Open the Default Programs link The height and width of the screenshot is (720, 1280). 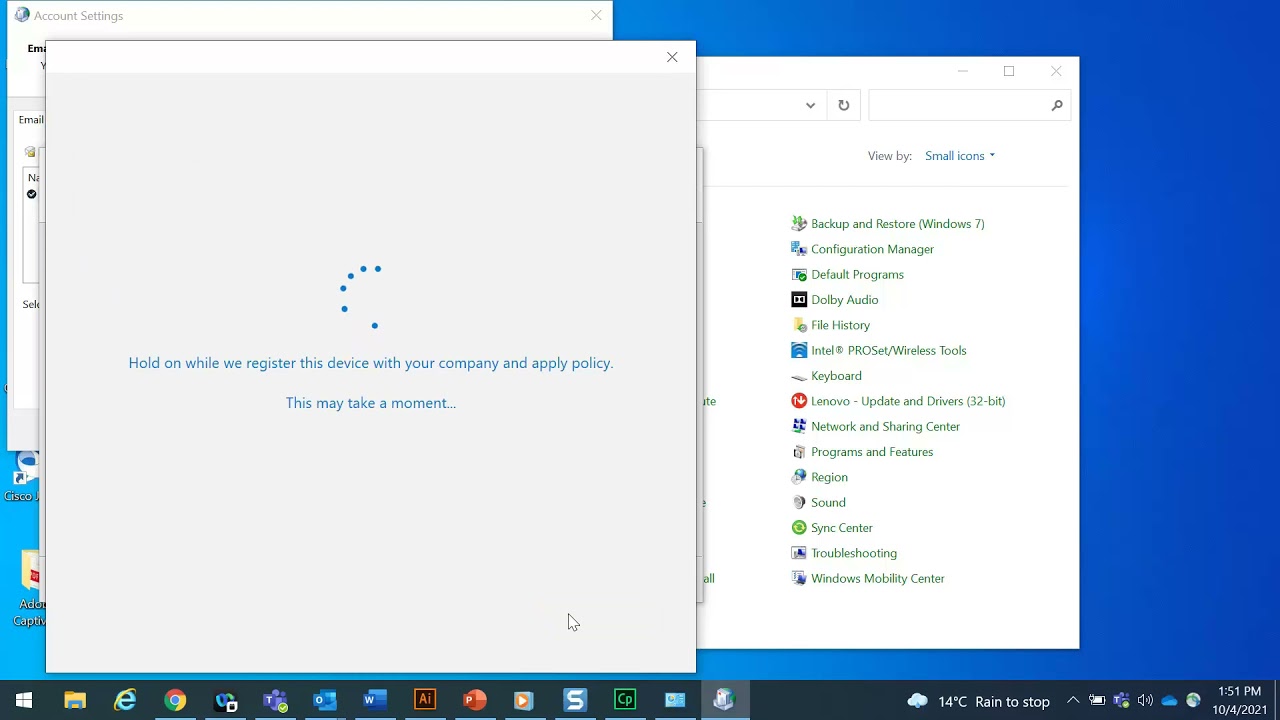click(857, 274)
